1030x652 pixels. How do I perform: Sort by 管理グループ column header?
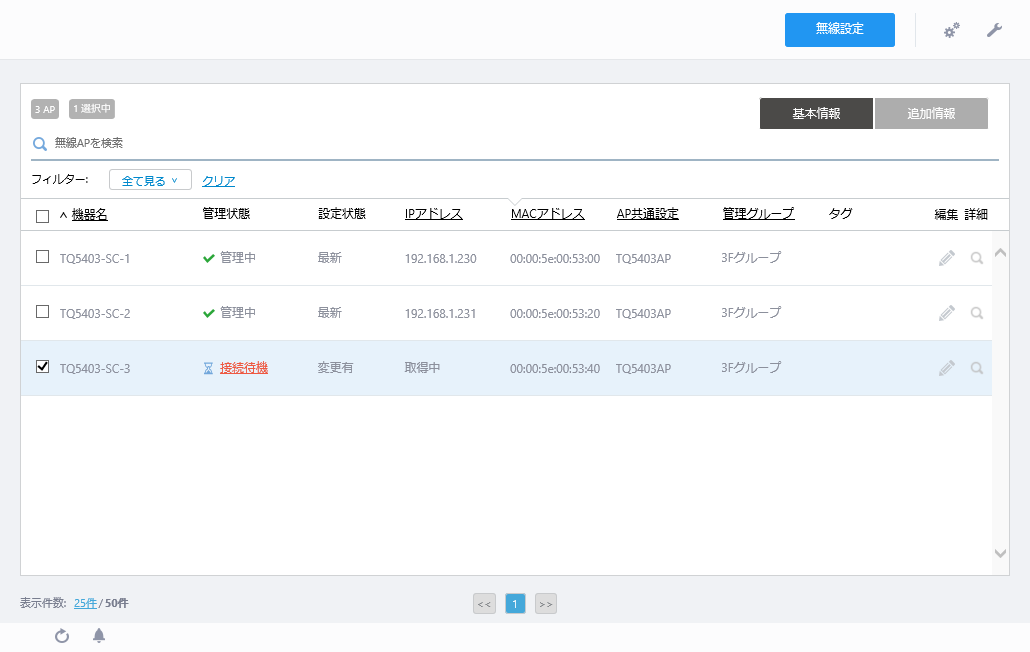[x=759, y=213]
